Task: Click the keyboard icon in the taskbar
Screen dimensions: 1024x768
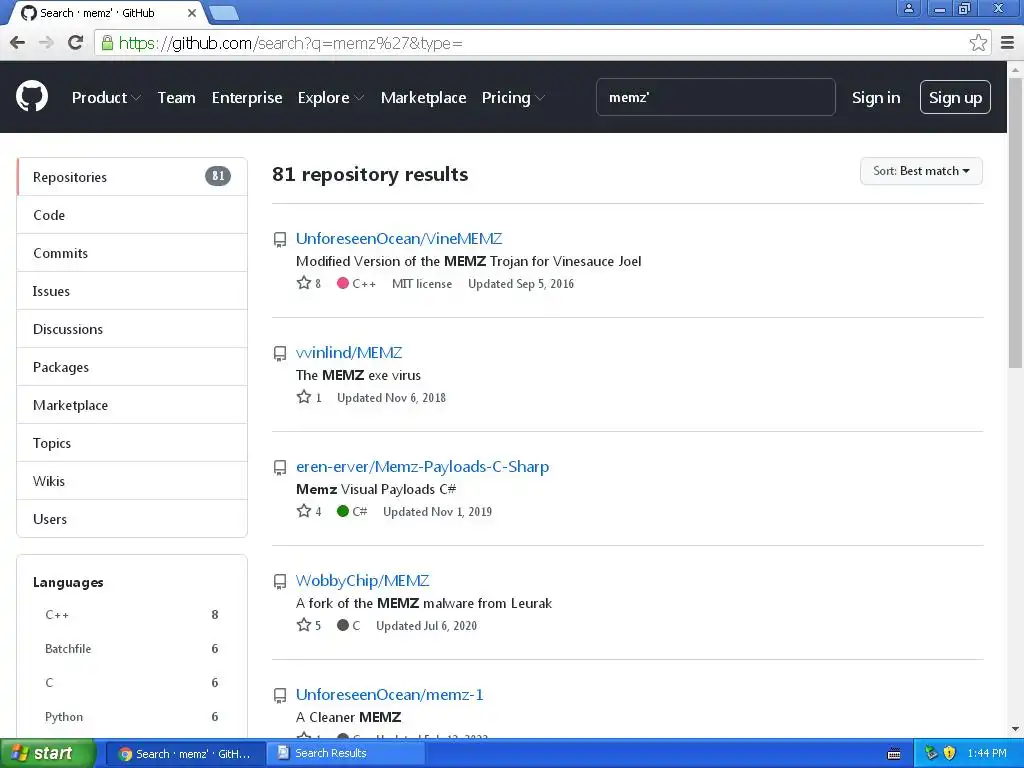Action: (894, 754)
